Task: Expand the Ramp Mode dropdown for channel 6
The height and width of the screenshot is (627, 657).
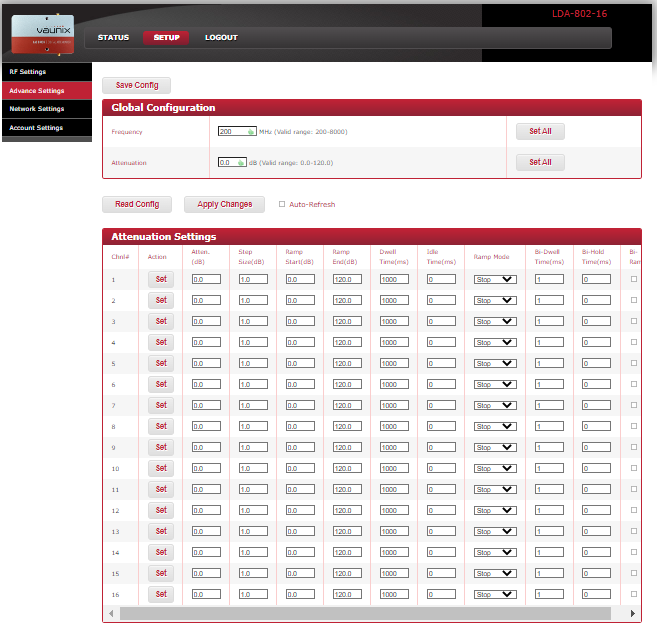Action: point(495,384)
